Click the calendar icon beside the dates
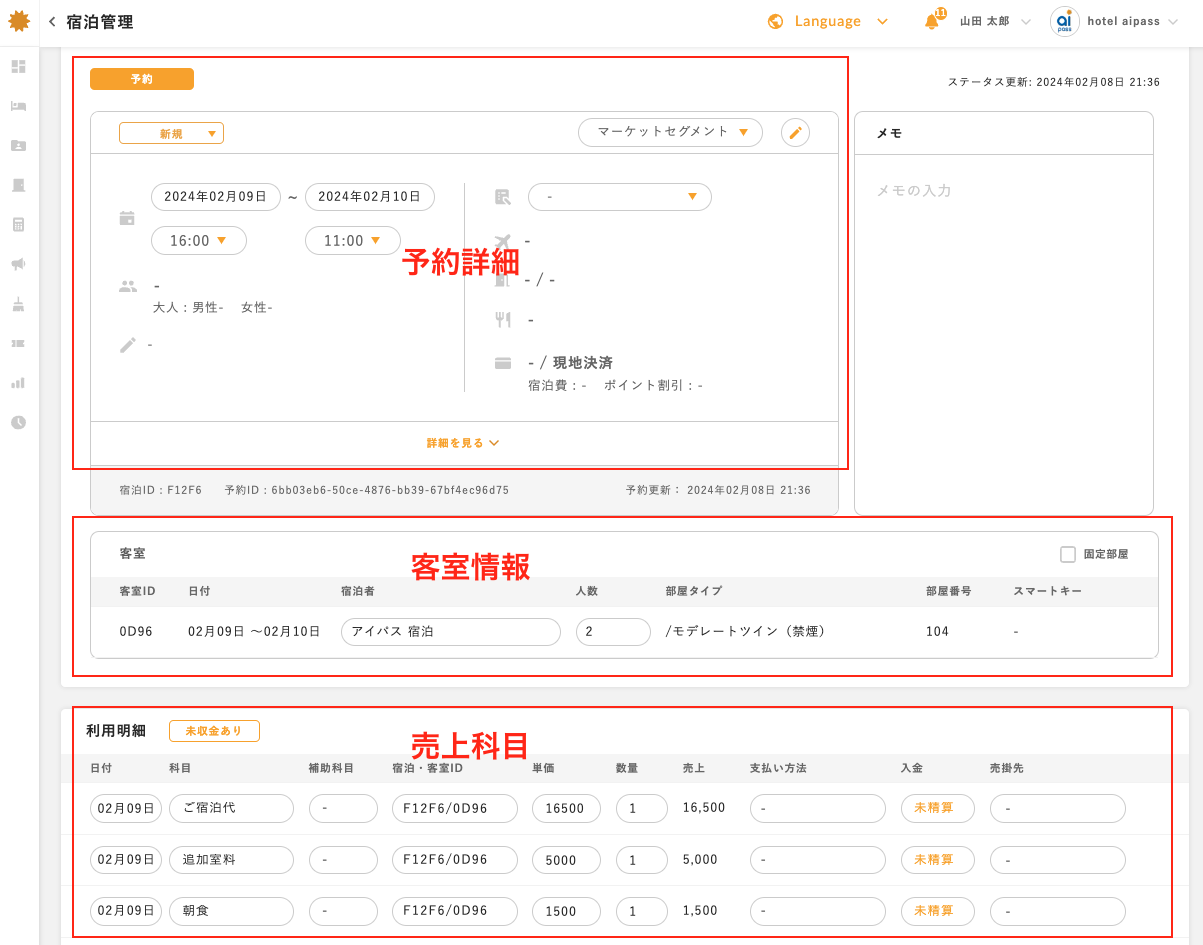 127,218
